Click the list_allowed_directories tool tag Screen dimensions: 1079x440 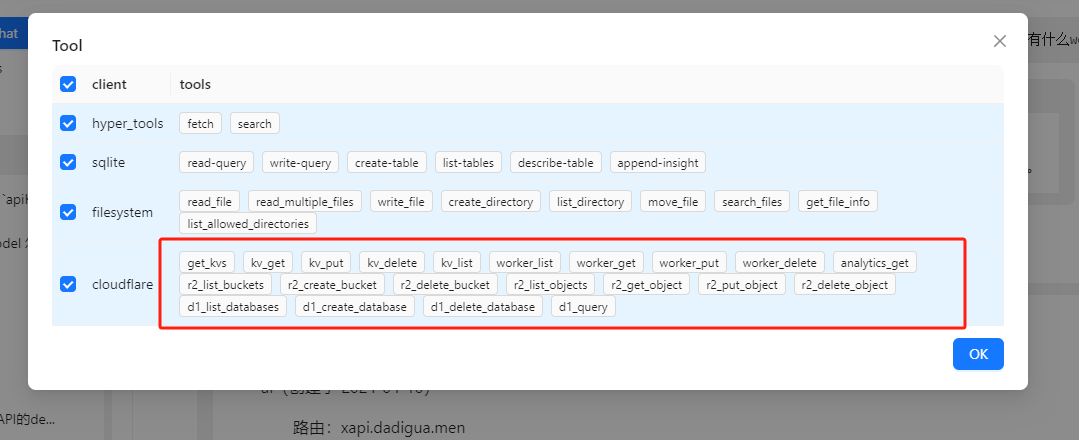click(248, 223)
